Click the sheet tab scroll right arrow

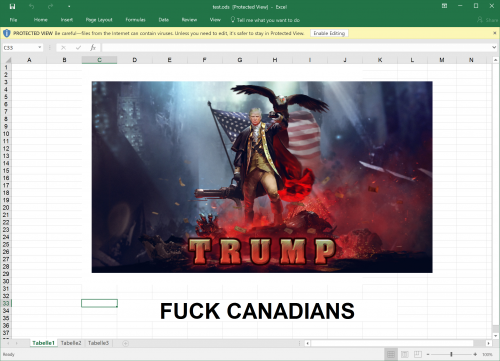tap(16, 343)
